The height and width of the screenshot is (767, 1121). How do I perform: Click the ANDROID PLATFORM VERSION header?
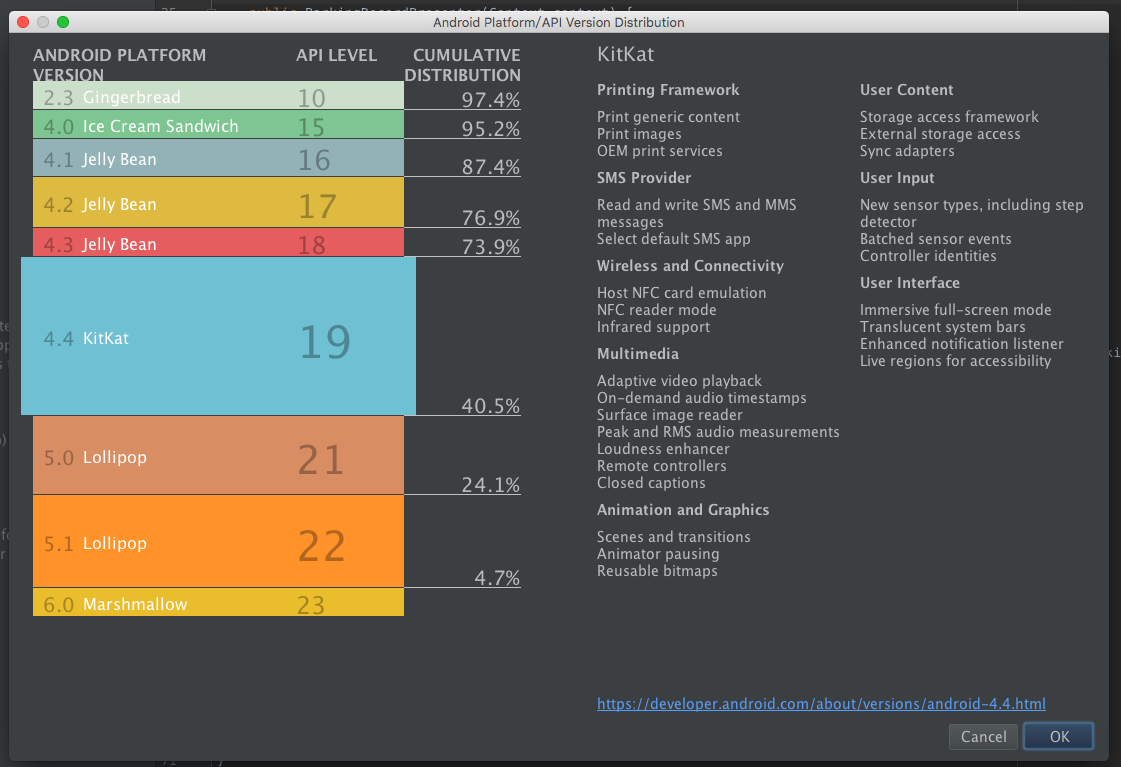point(119,64)
